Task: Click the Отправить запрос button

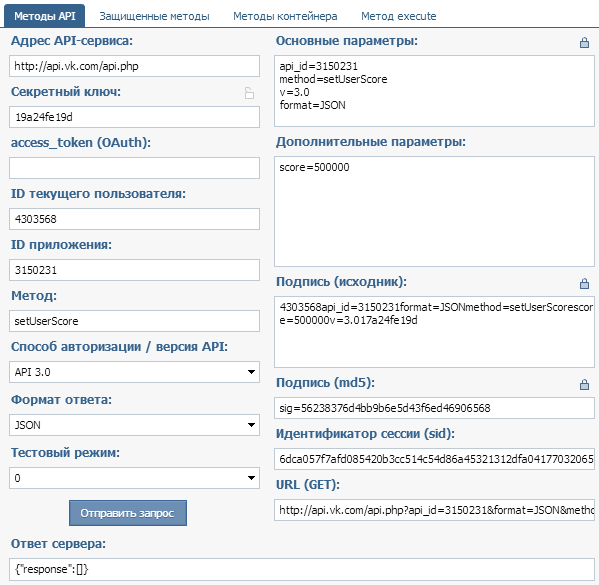Action: click(x=128, y=513)
